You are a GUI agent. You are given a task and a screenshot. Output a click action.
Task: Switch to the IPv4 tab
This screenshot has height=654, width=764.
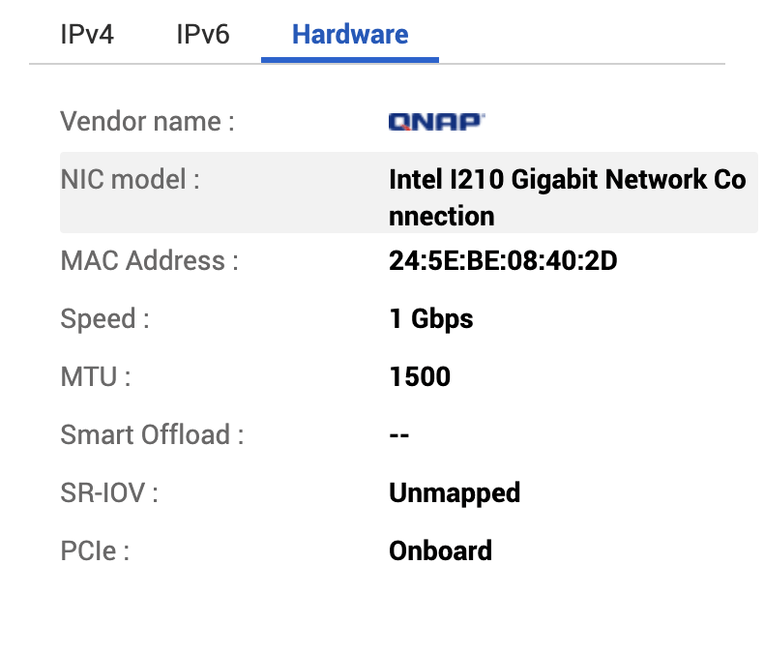[87, 35]
